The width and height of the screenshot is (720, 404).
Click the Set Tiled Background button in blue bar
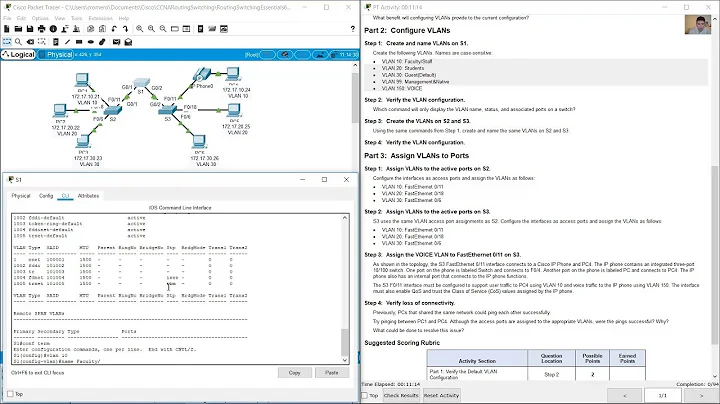point(320,55)
